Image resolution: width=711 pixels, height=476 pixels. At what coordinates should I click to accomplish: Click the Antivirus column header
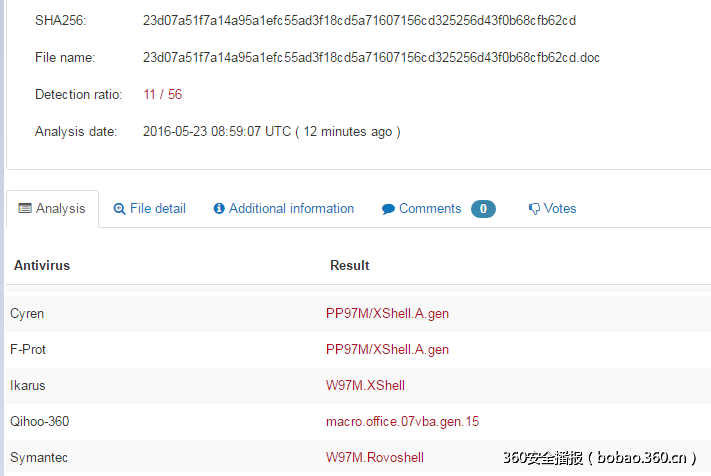tap(42, 266)
